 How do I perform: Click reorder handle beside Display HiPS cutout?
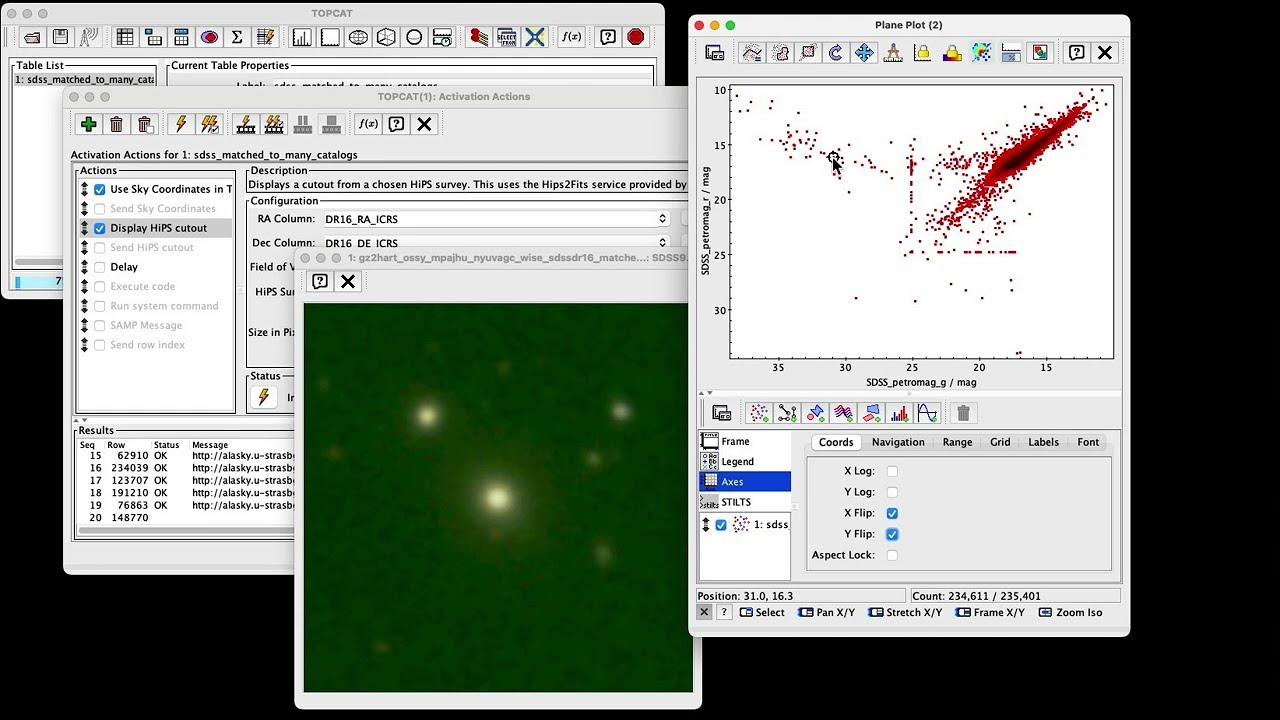point(85,228)
